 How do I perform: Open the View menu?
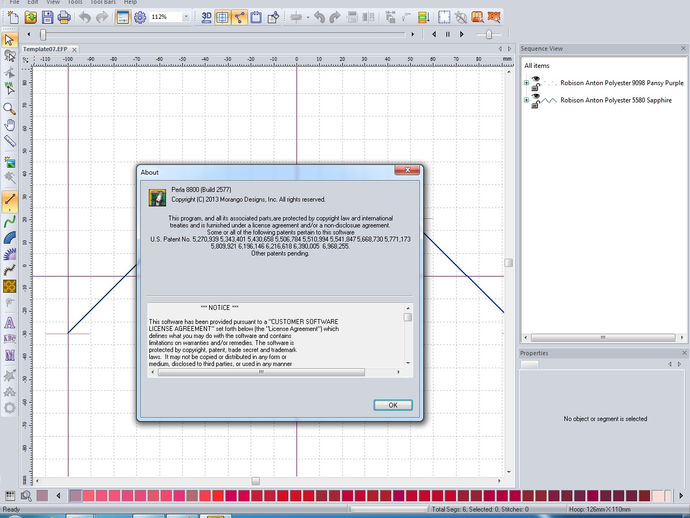53,2
